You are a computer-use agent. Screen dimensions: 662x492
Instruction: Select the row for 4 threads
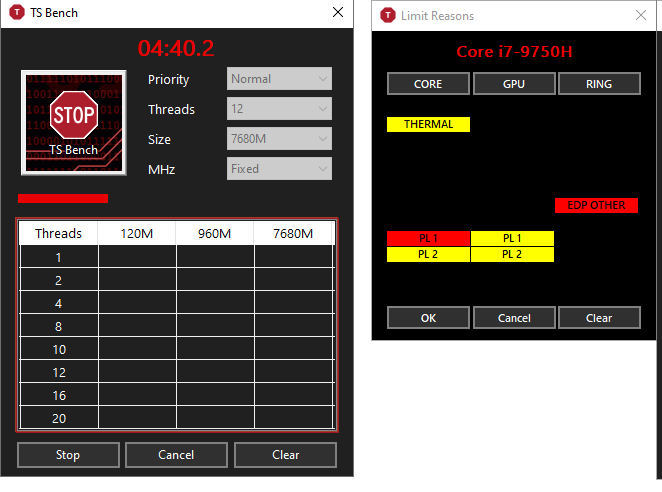coord(177,303)
